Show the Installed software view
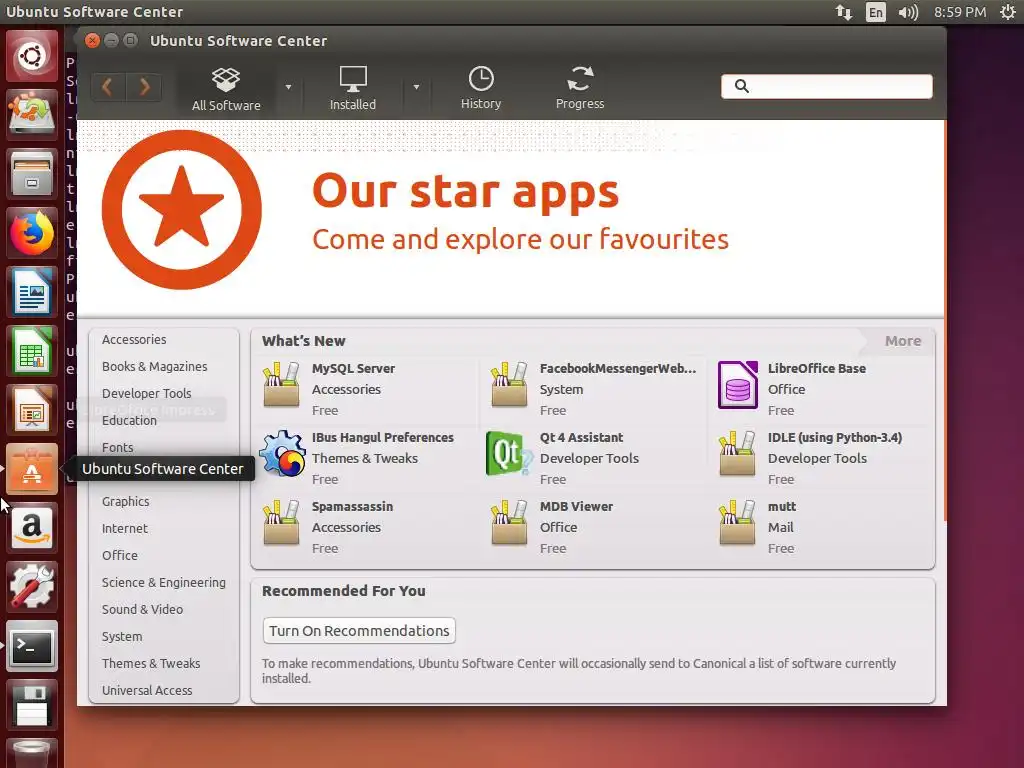Screen dimensions: 1024x768 coord(353,89)
